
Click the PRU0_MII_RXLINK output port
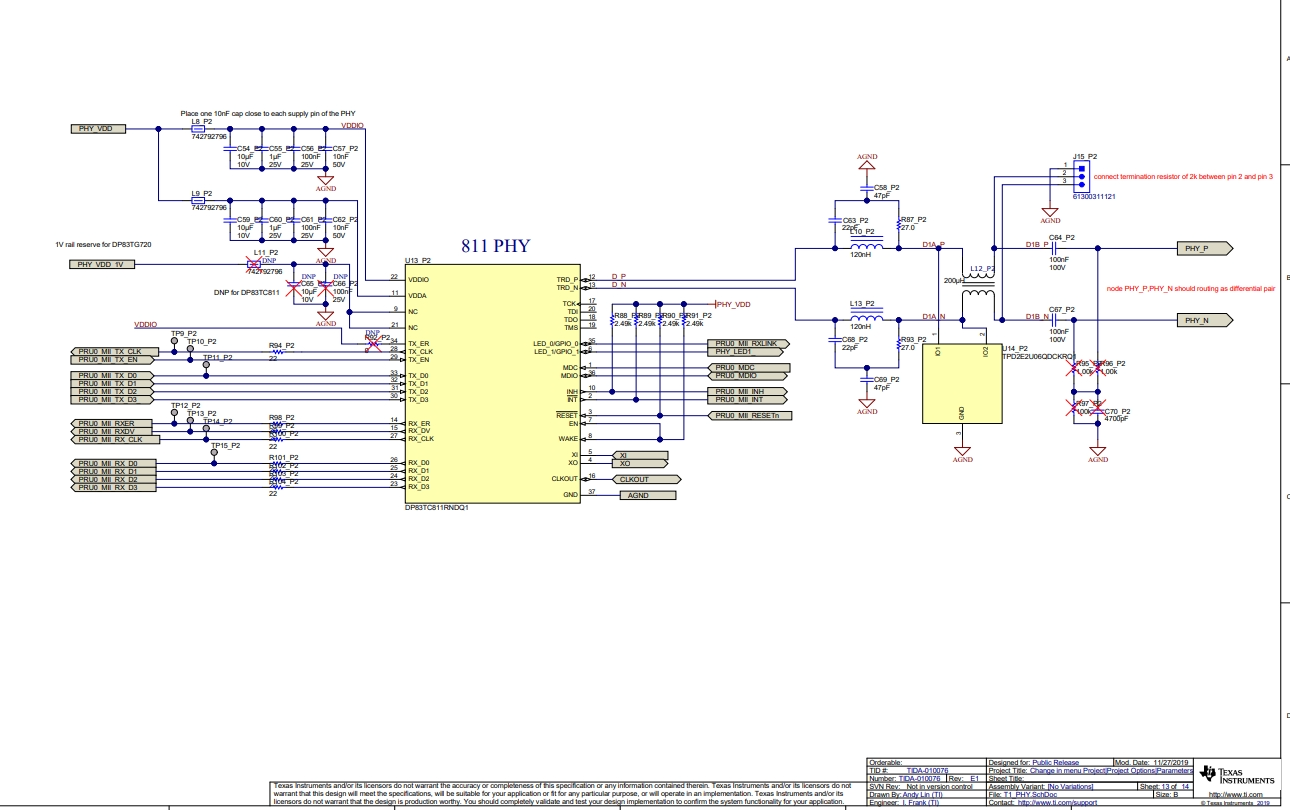coord(749,344)
